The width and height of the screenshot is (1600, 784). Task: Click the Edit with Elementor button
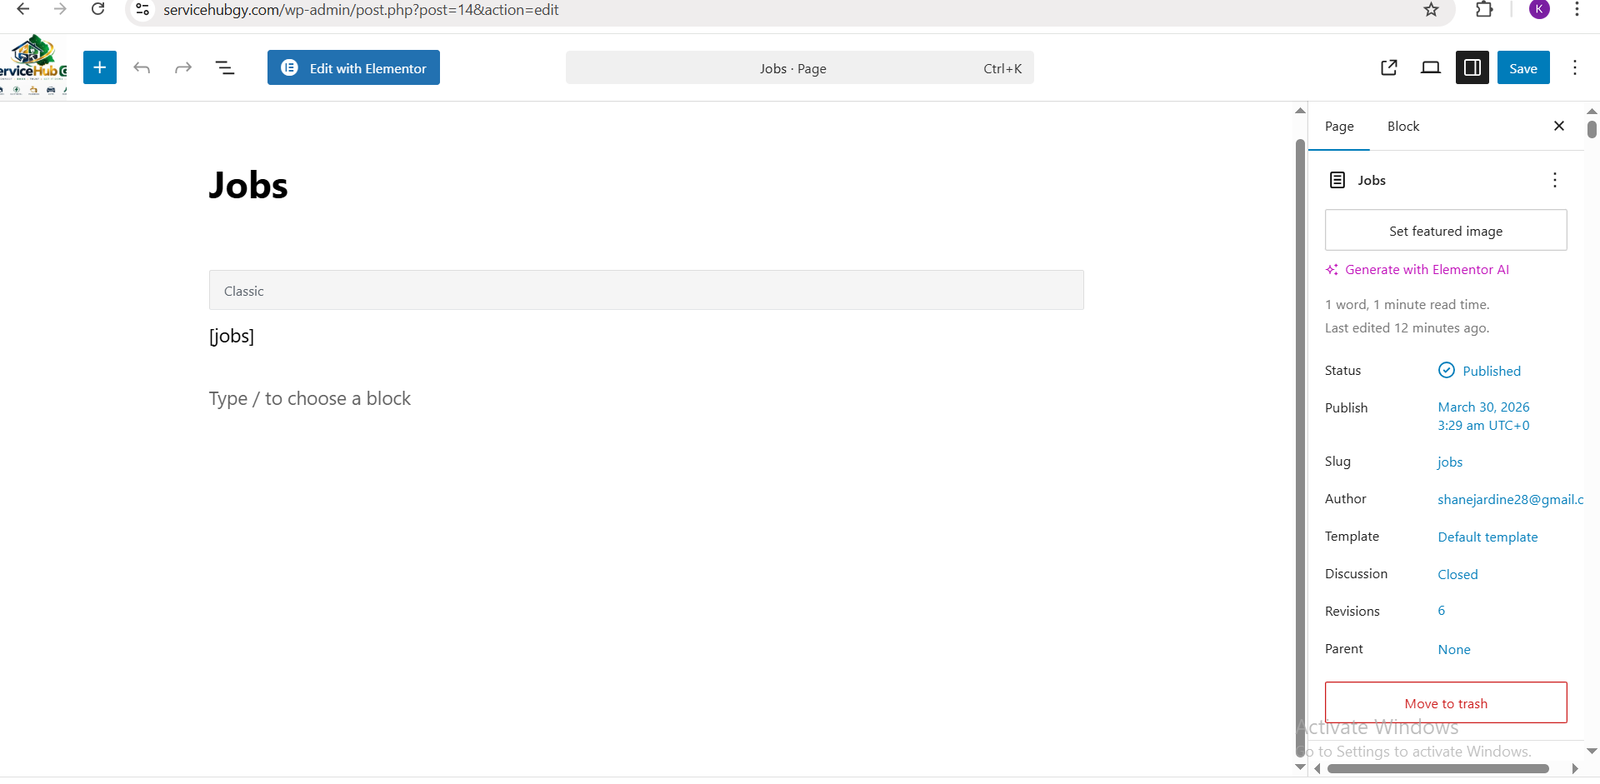point(354,68)
